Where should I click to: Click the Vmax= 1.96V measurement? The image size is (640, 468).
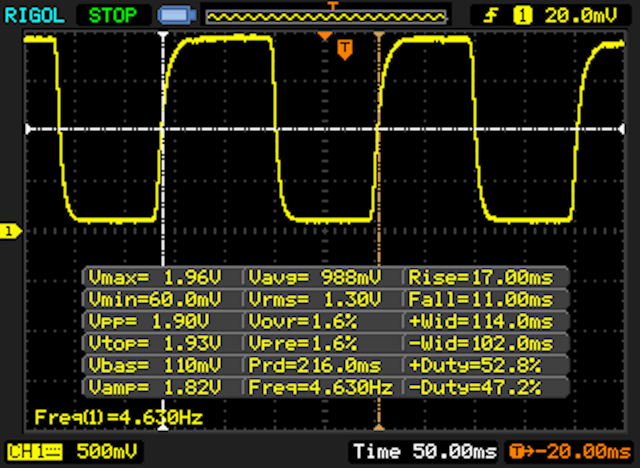(155, 277)
